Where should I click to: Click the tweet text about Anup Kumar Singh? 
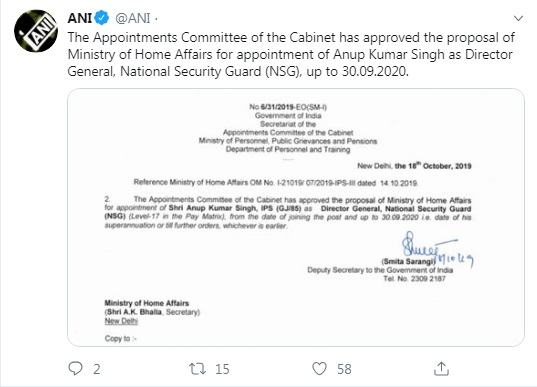[291, 54]
